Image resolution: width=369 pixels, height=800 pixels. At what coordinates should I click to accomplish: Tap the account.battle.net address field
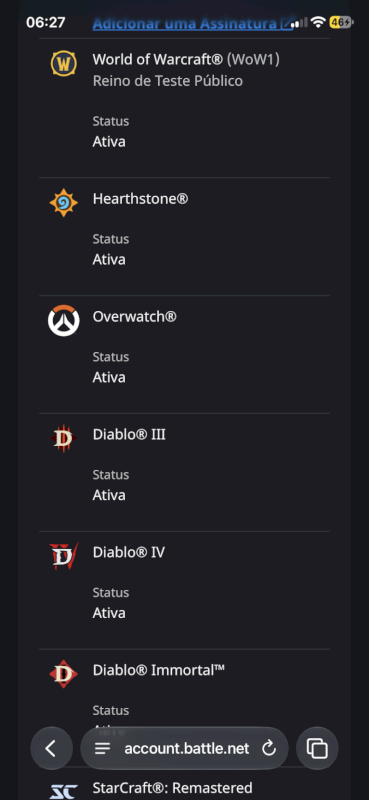tap(184, 748)
